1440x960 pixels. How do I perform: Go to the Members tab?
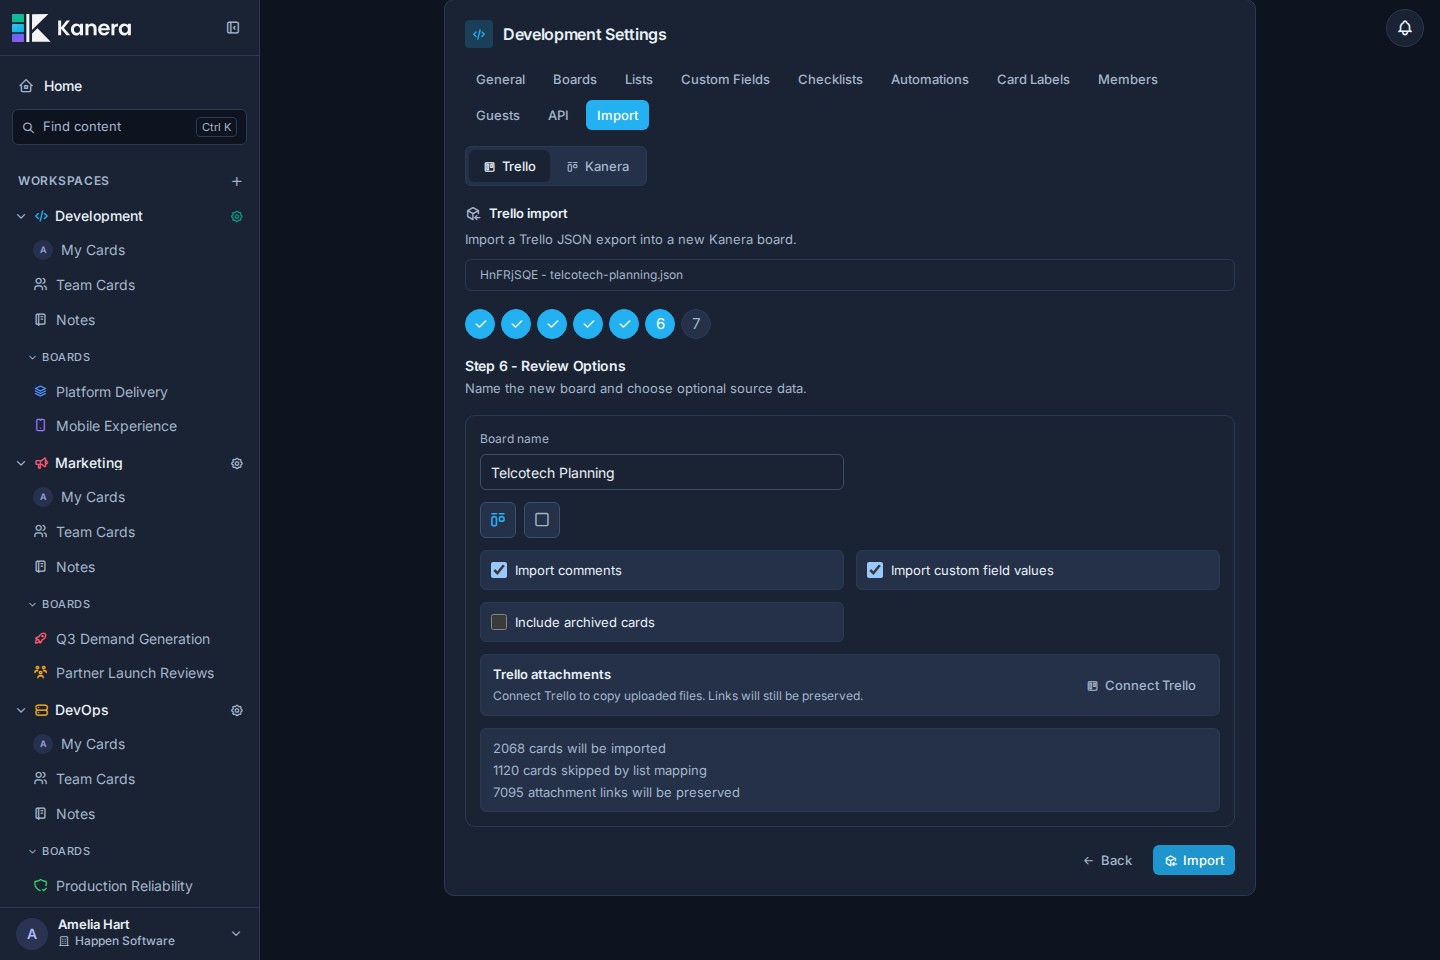pyautogui.click(x=1128, y=79)
